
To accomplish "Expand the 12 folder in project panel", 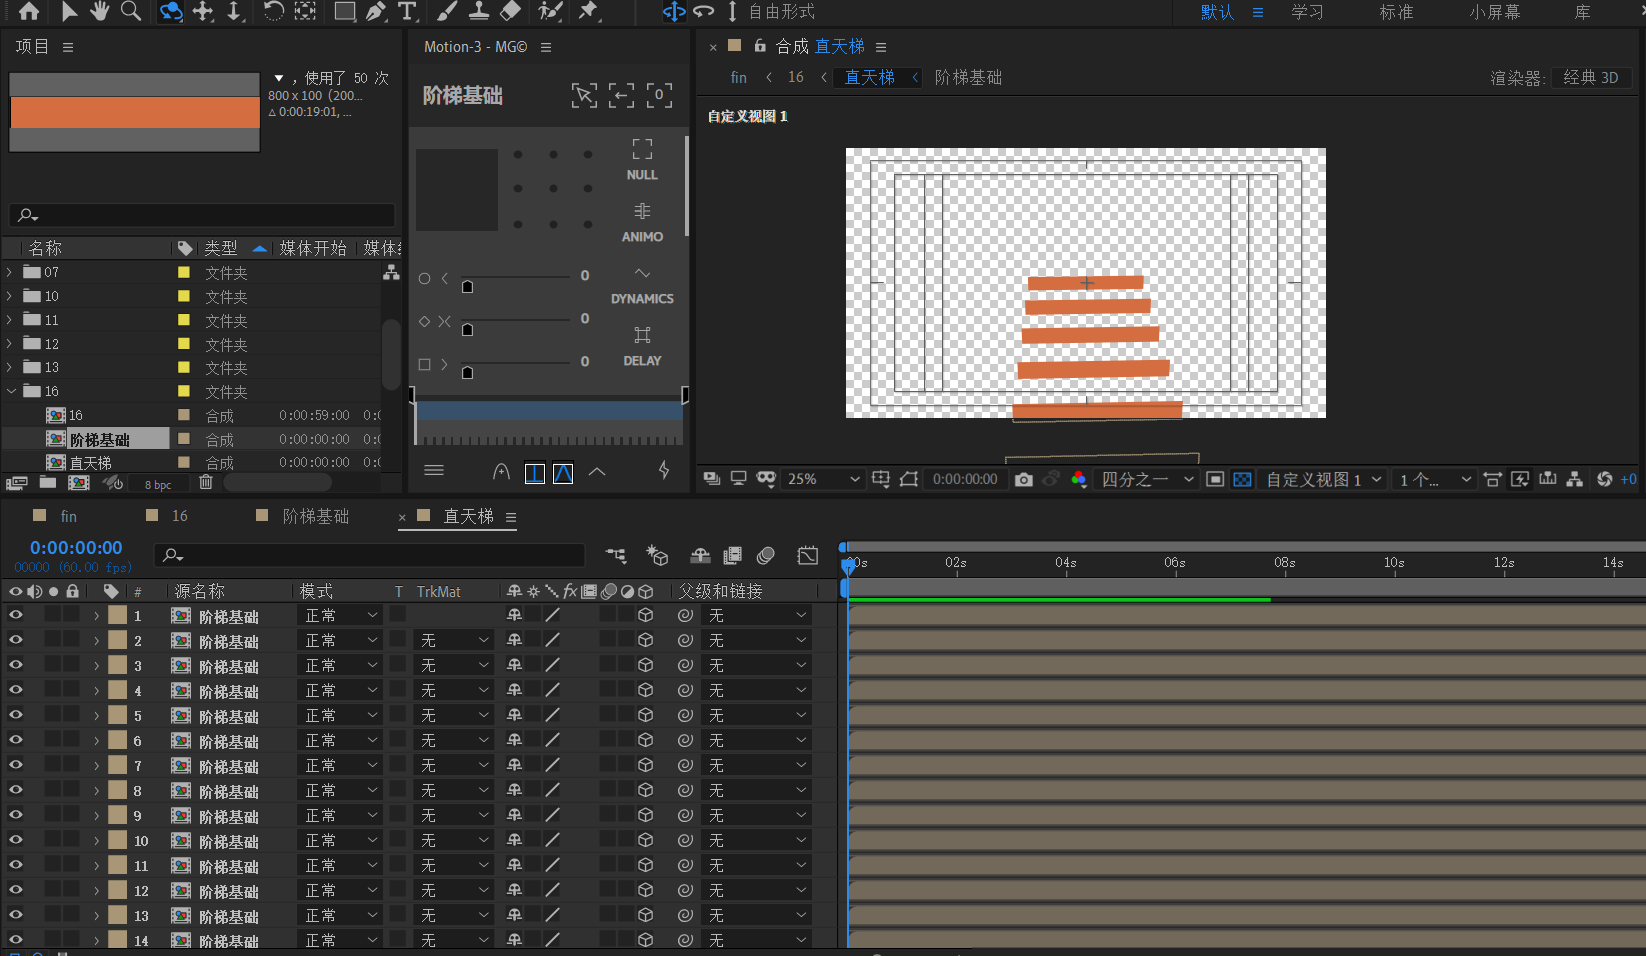I will point(10,343).
